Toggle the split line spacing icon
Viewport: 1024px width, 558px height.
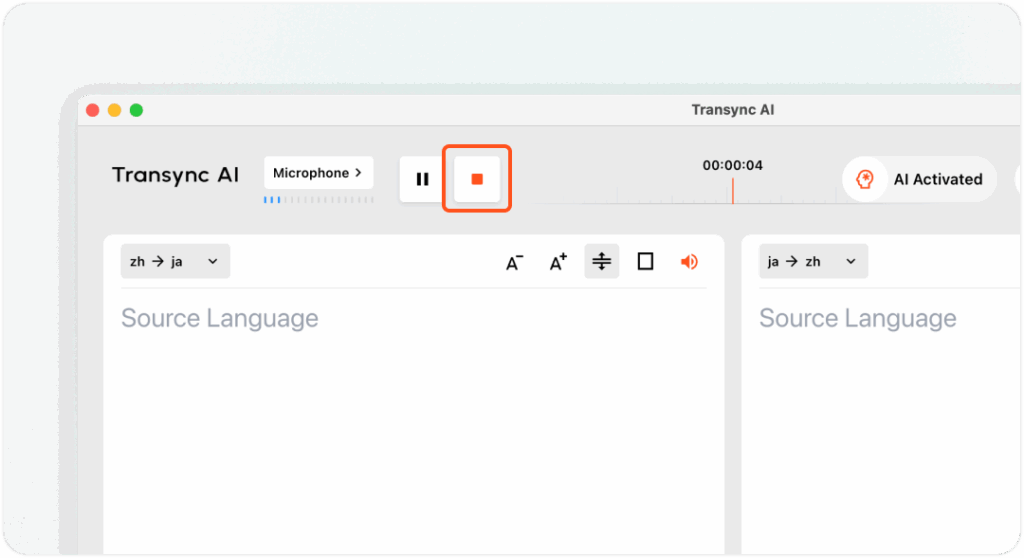pos(601,262)
